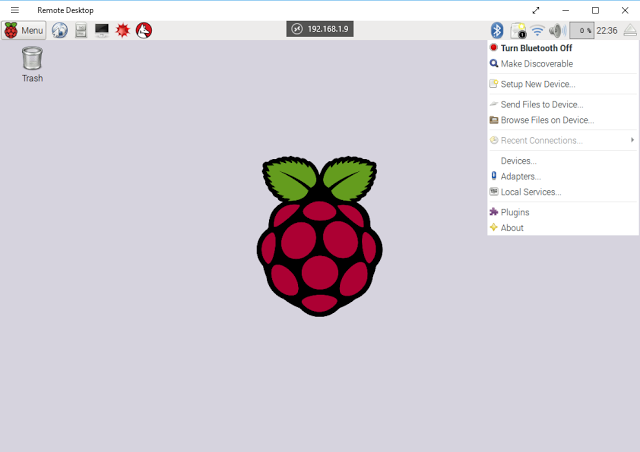Open the Raspberry Pi Menu button

coord(24,30)
